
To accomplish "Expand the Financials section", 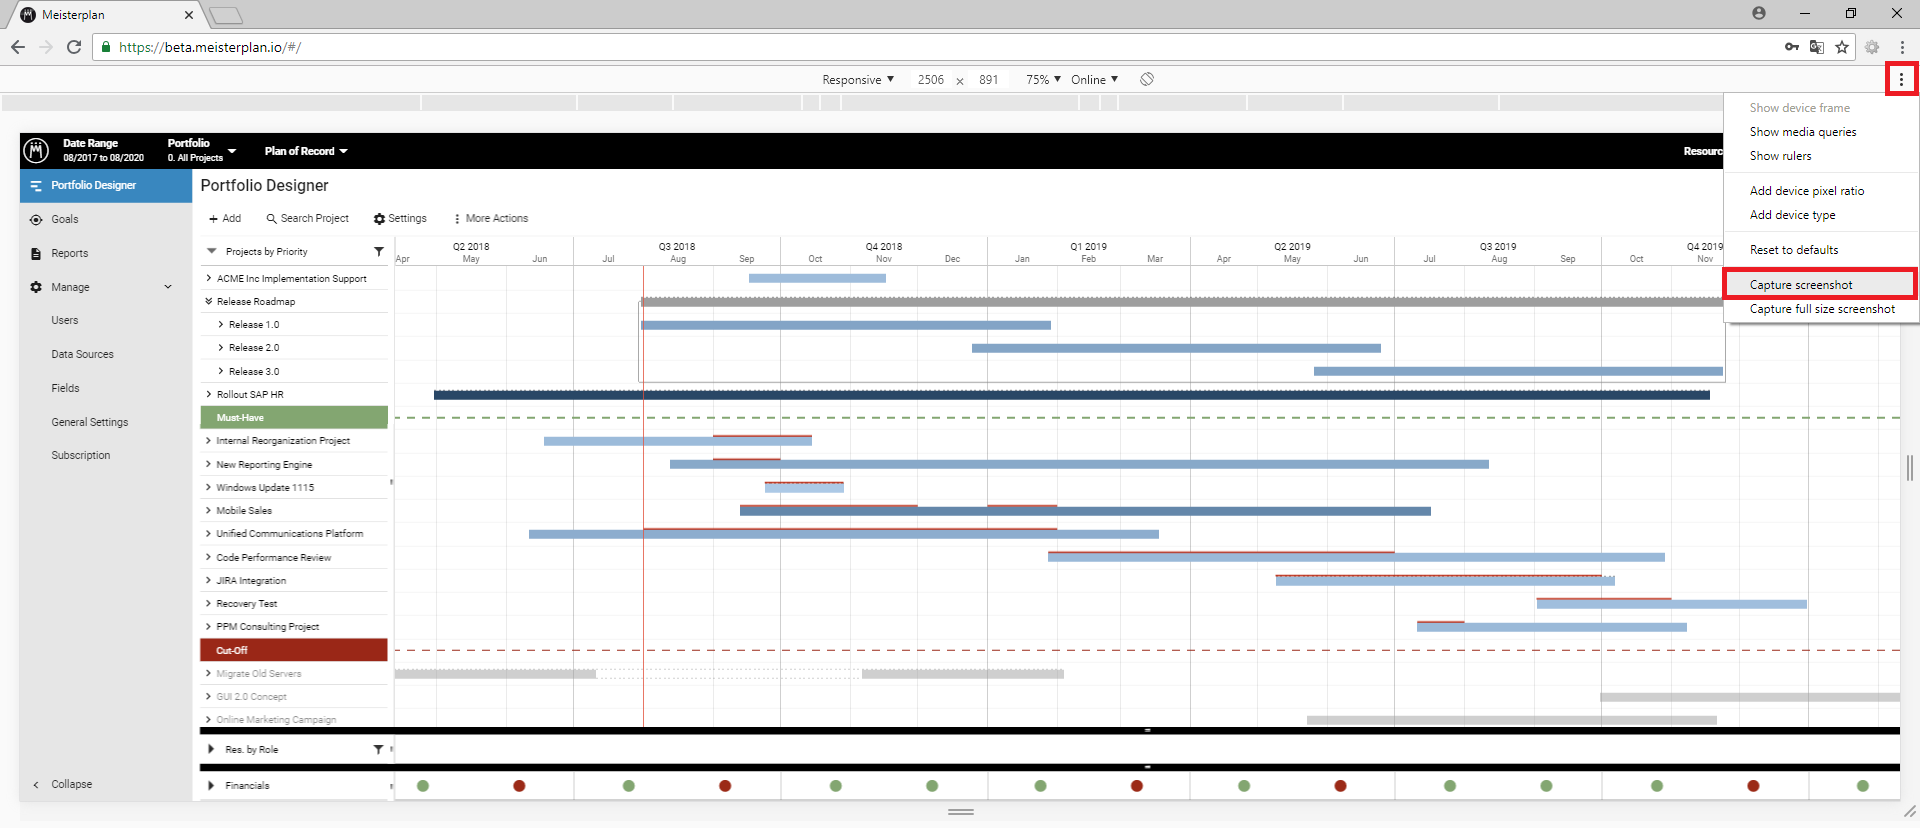I will [x=211, y=785].
